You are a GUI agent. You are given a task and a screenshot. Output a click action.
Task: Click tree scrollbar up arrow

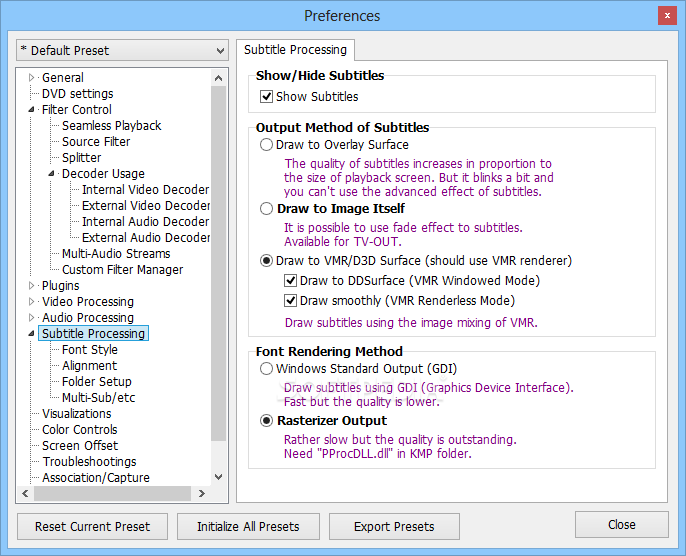coord(219,78)
